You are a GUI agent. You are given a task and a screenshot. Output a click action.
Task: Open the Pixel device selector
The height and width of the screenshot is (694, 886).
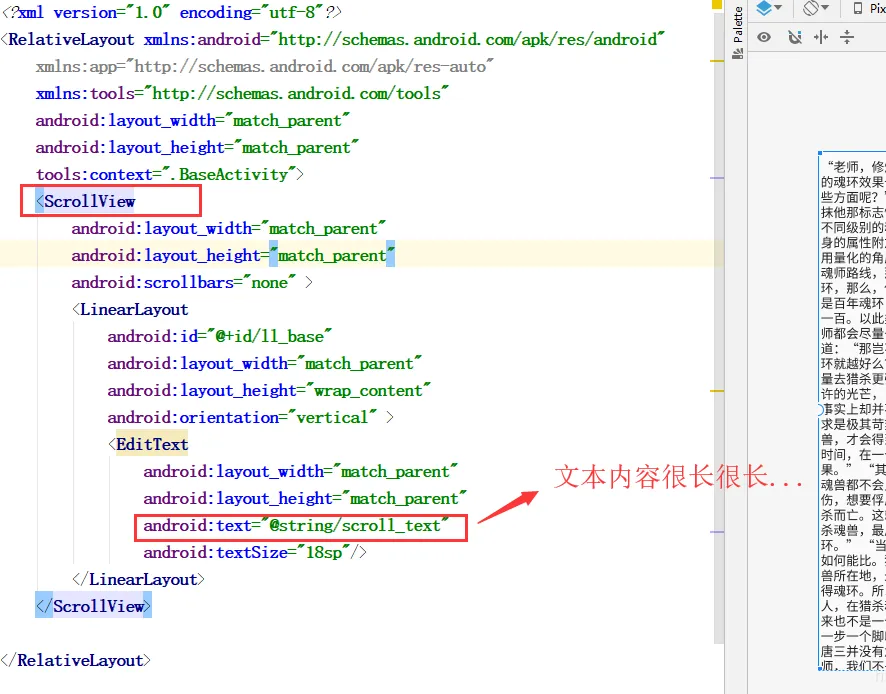869,8
